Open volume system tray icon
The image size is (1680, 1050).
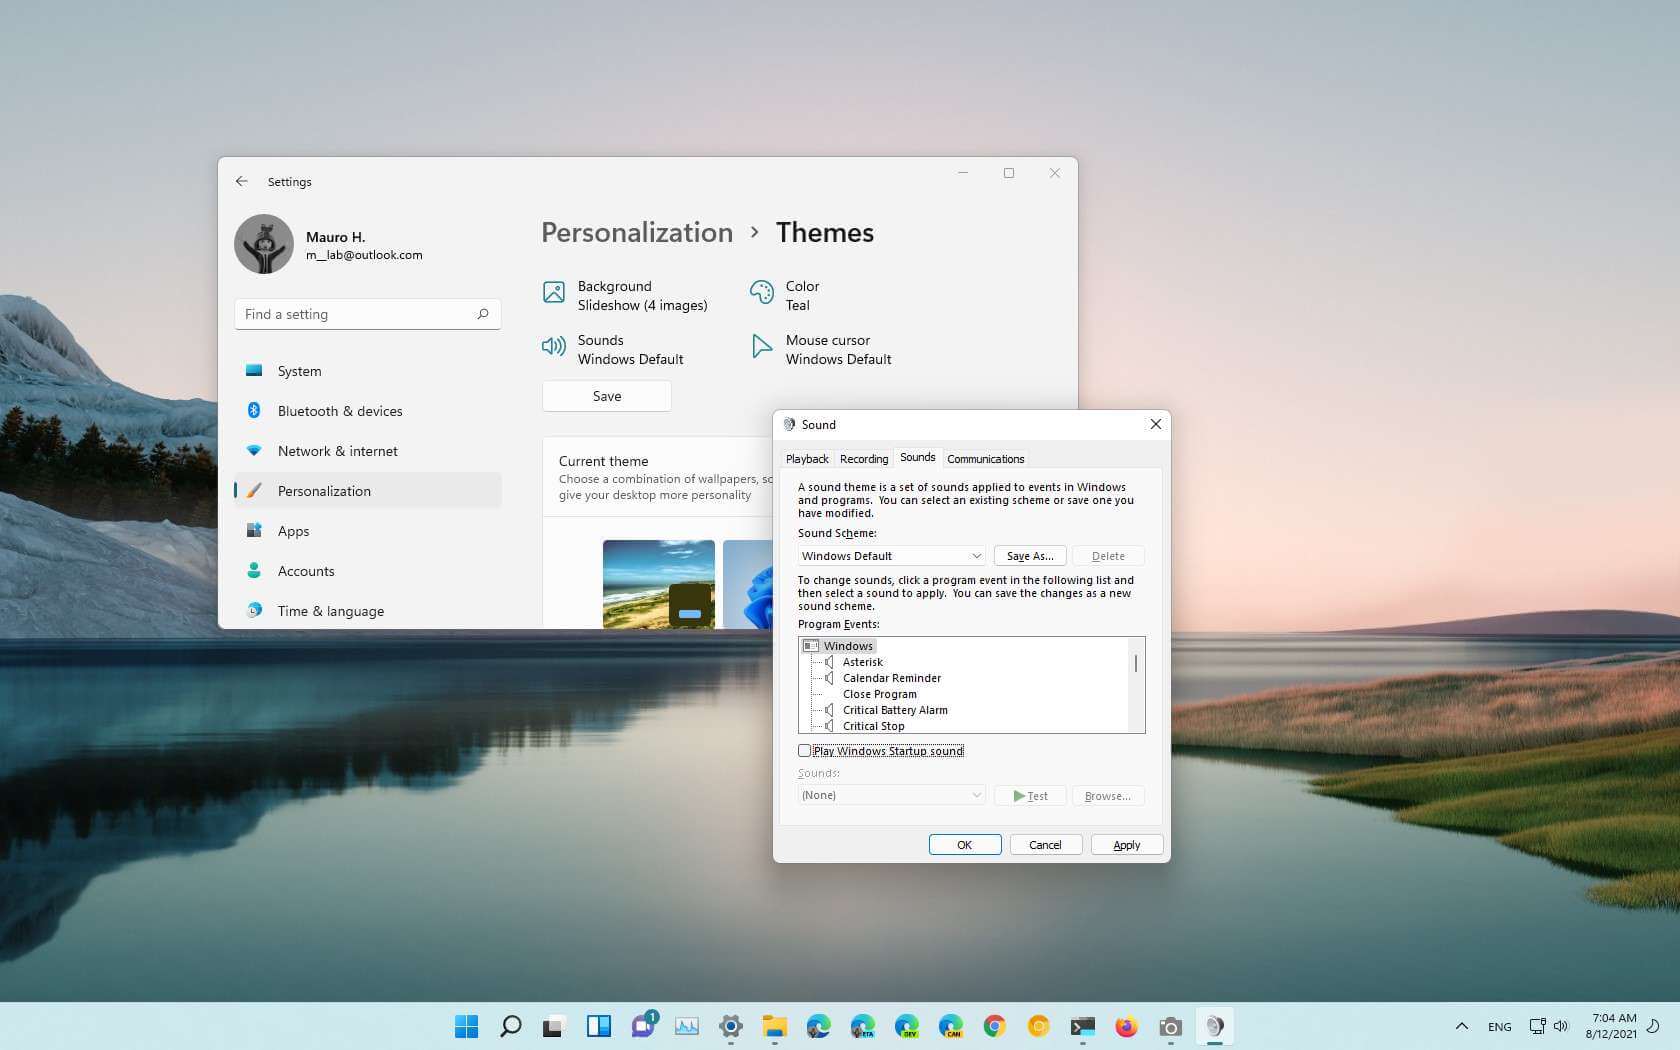(1561, 1026)
